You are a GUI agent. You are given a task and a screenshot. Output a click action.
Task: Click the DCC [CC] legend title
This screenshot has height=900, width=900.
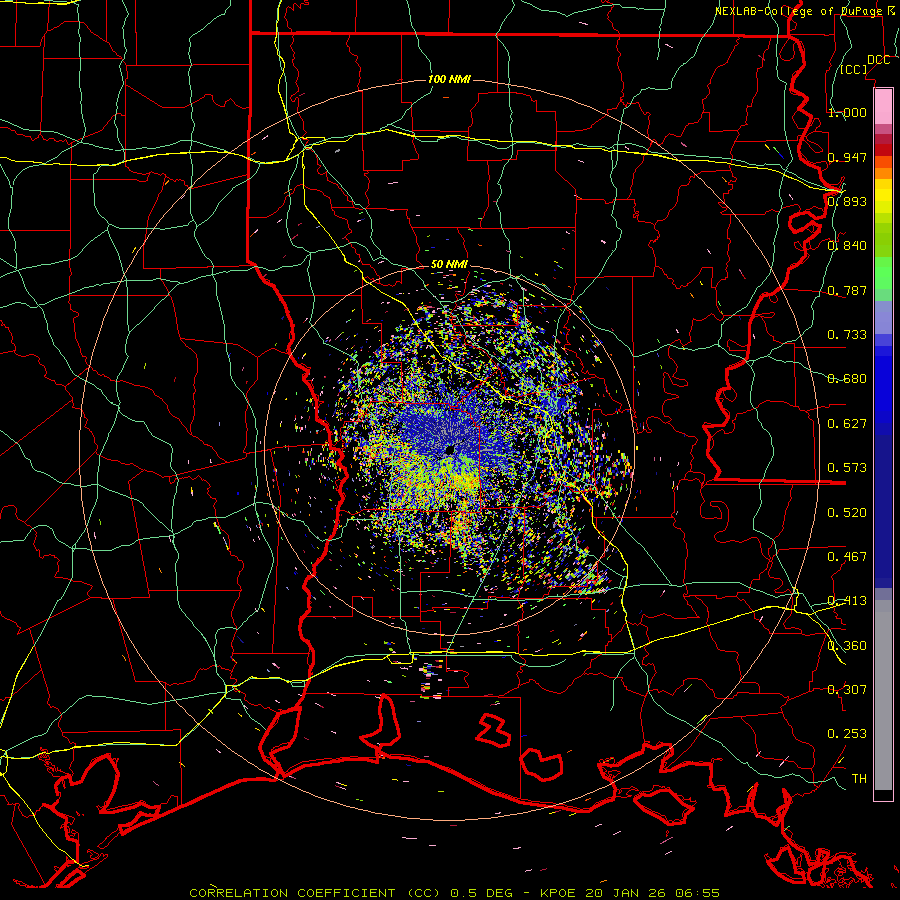coord(865,64)
